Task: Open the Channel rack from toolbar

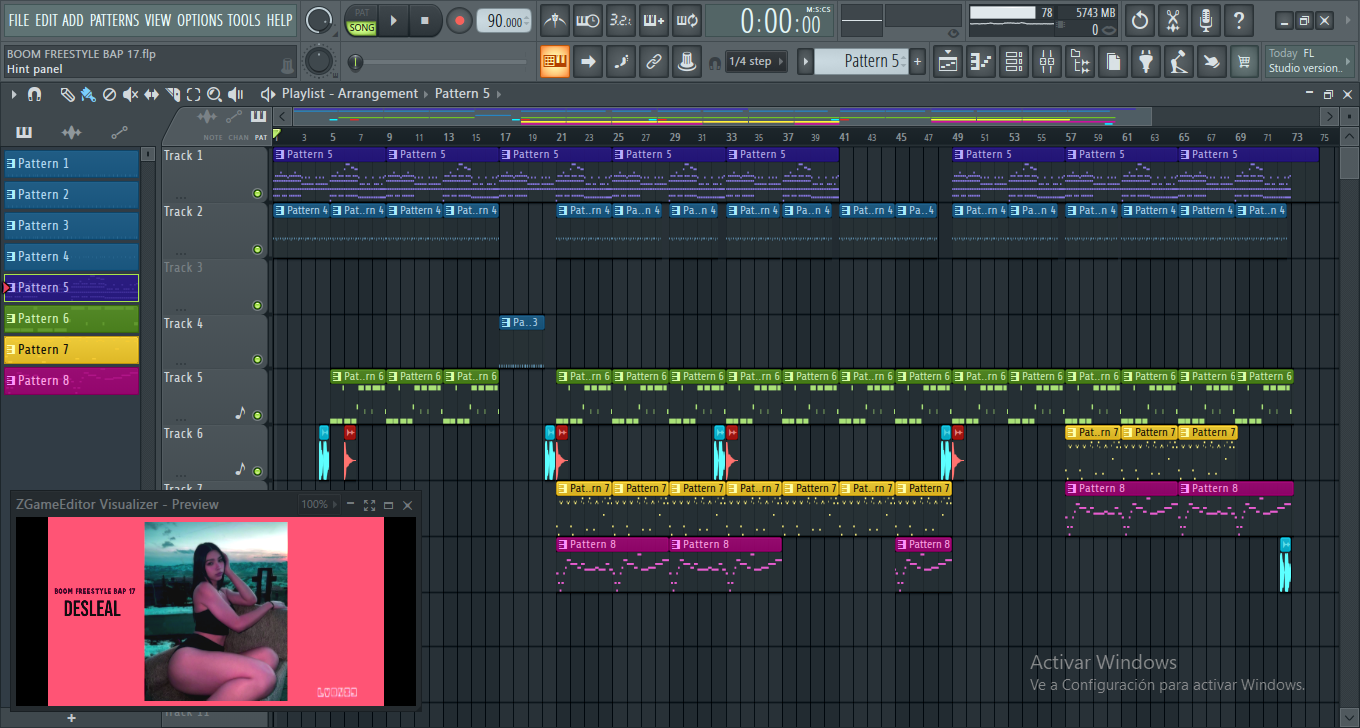Action: tap(1014, 62)
